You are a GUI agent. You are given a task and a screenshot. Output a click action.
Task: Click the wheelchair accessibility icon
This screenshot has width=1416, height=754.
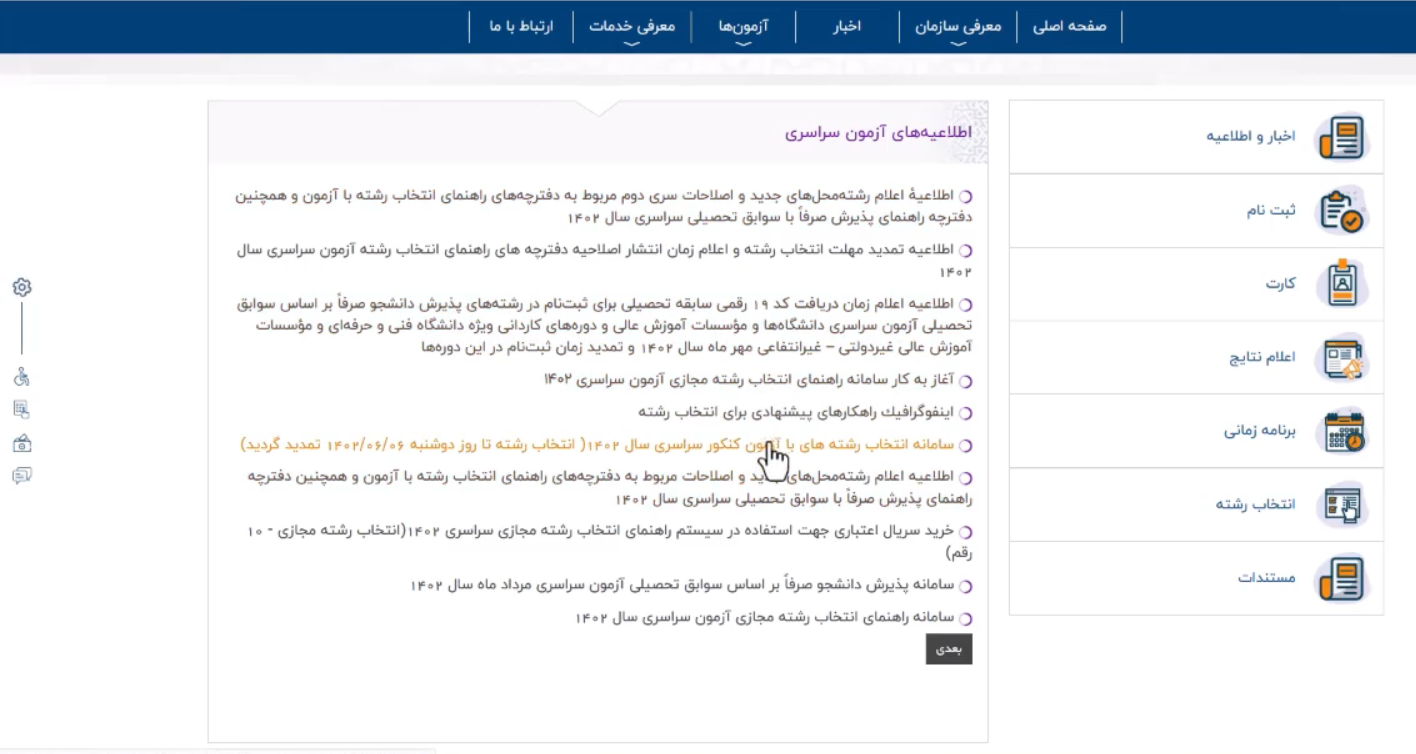pyautogui.click(x=22, y=377)
